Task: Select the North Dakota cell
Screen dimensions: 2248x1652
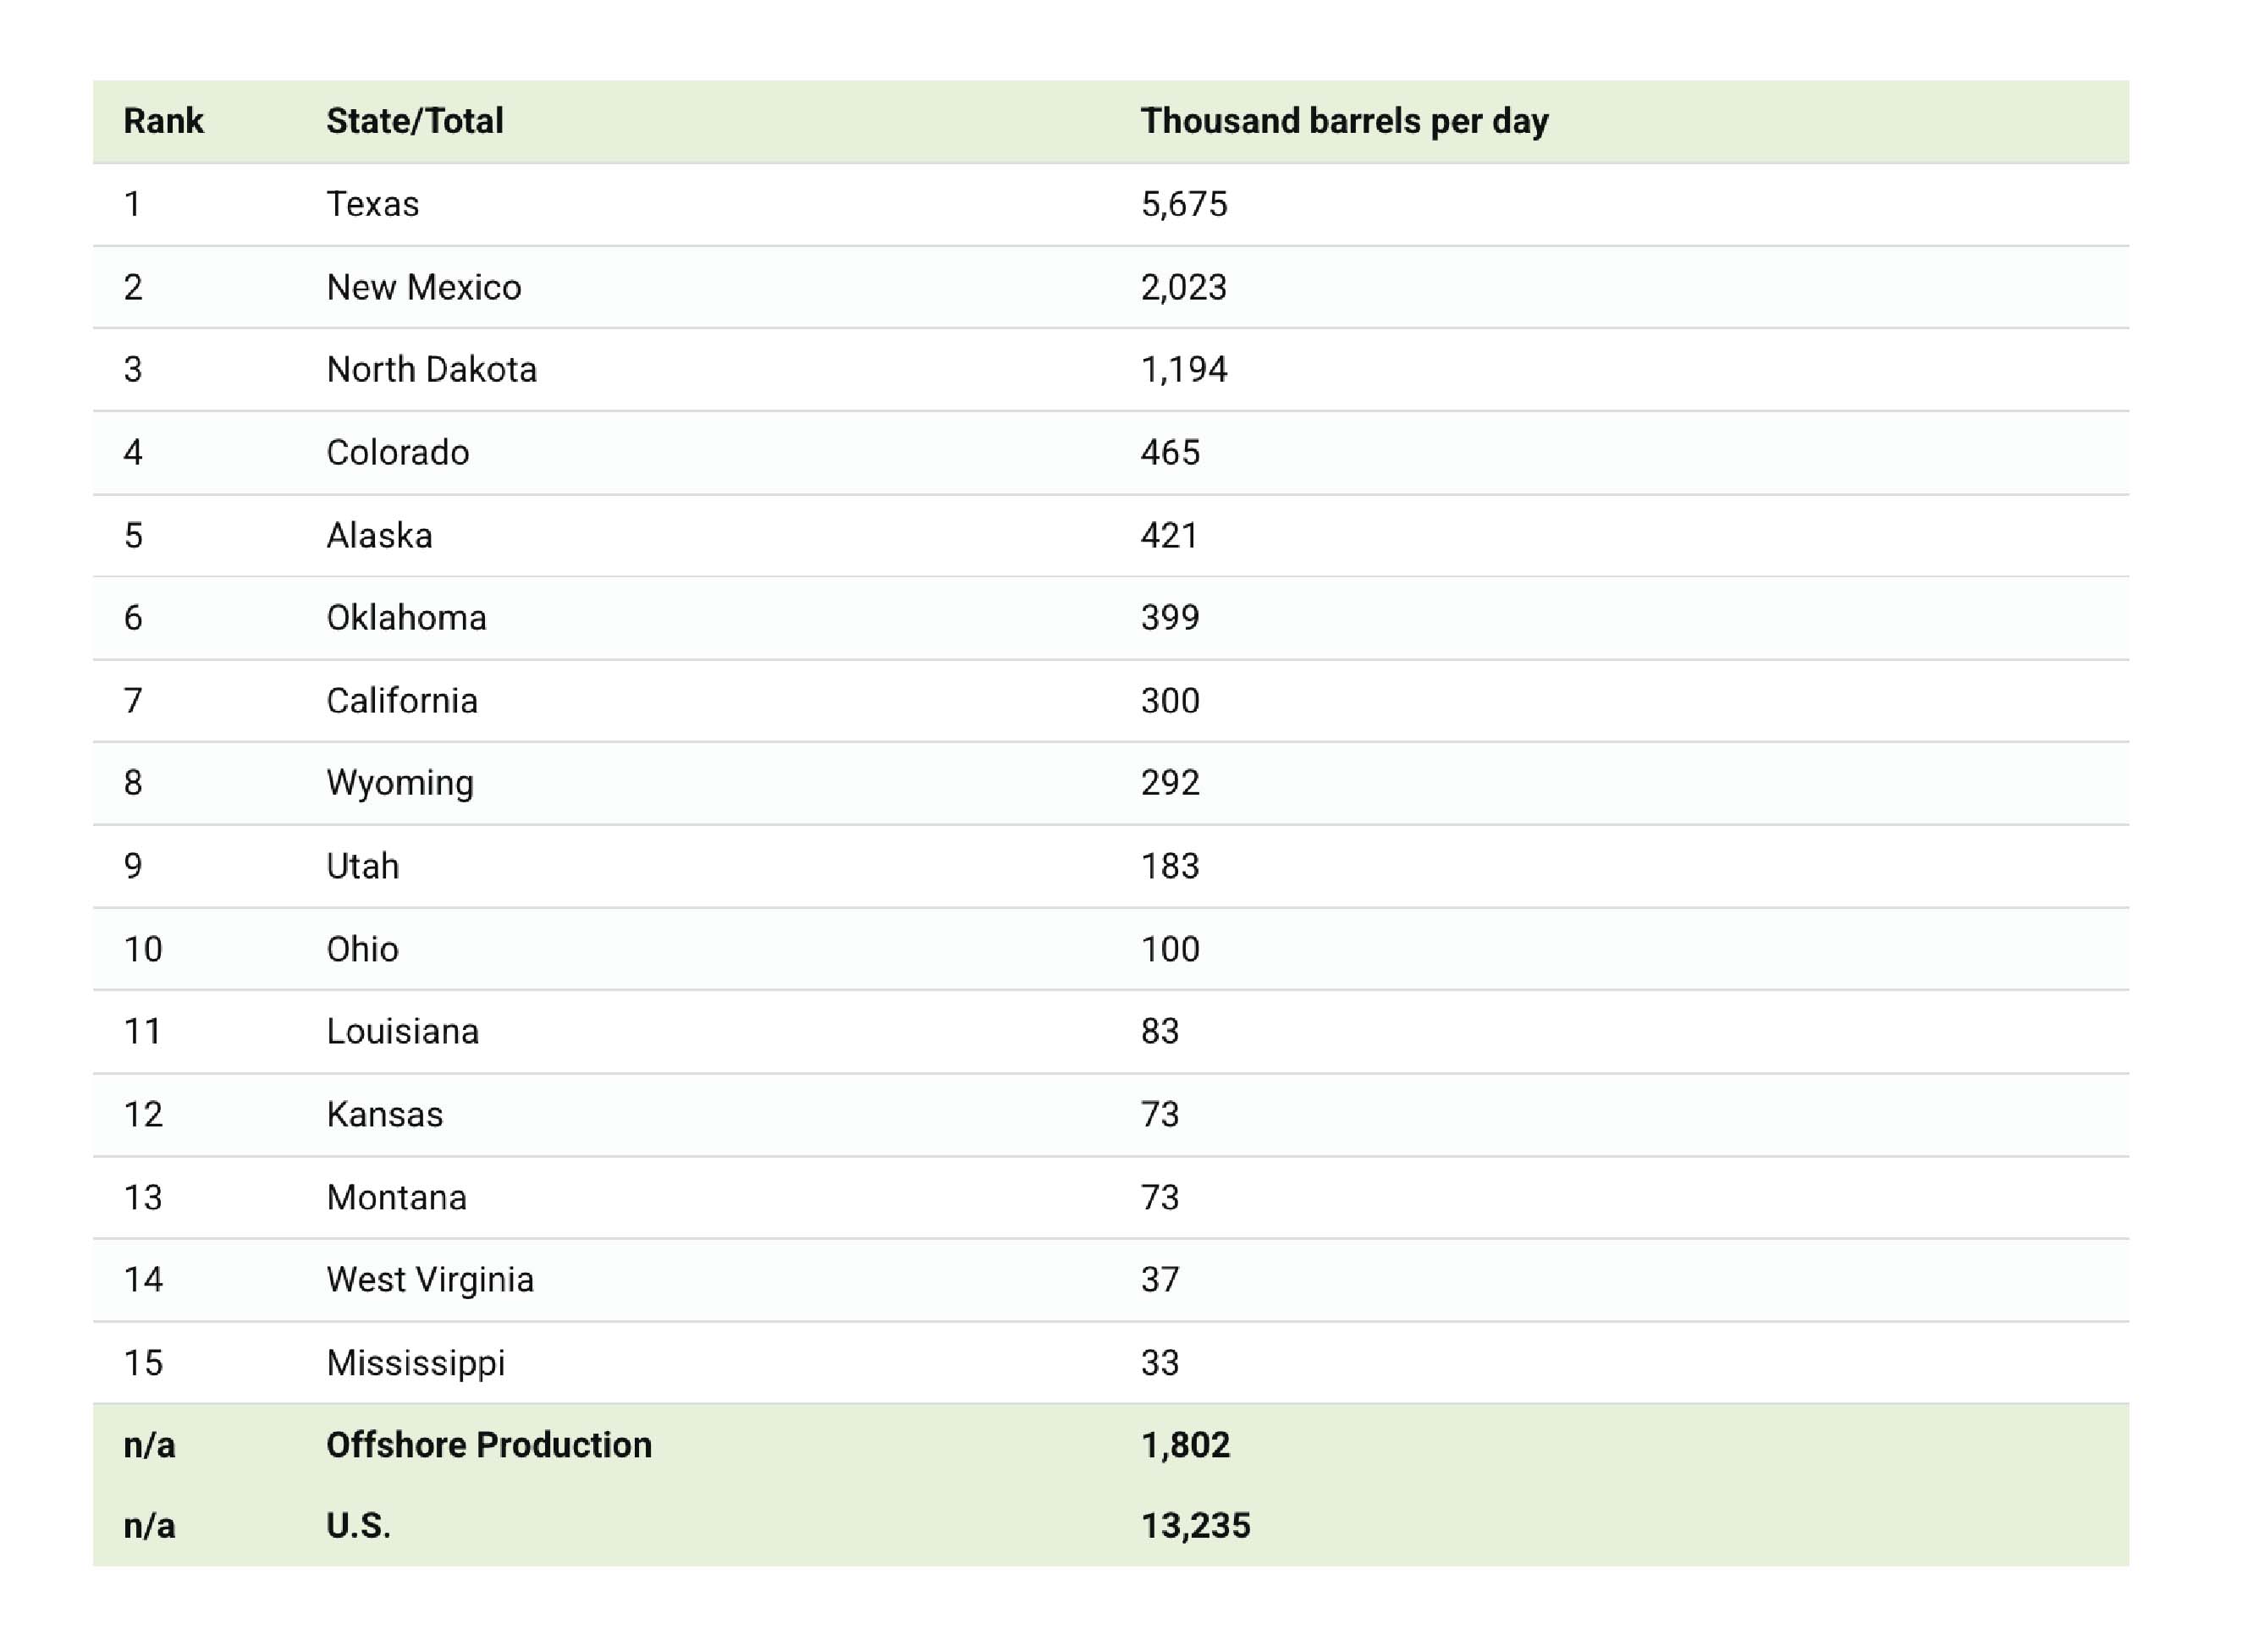Action: [431, 370]
